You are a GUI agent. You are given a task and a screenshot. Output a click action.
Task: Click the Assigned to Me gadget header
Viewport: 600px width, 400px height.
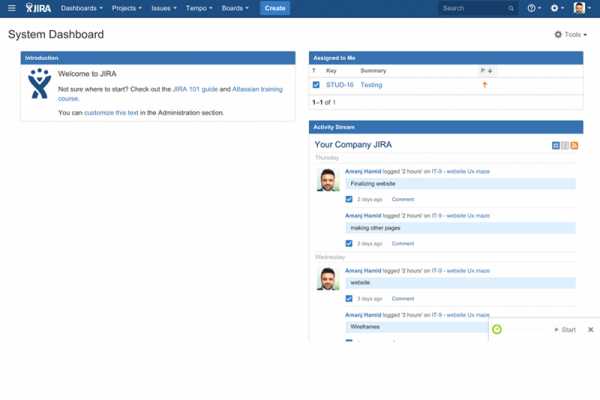[x=446, y=58]
